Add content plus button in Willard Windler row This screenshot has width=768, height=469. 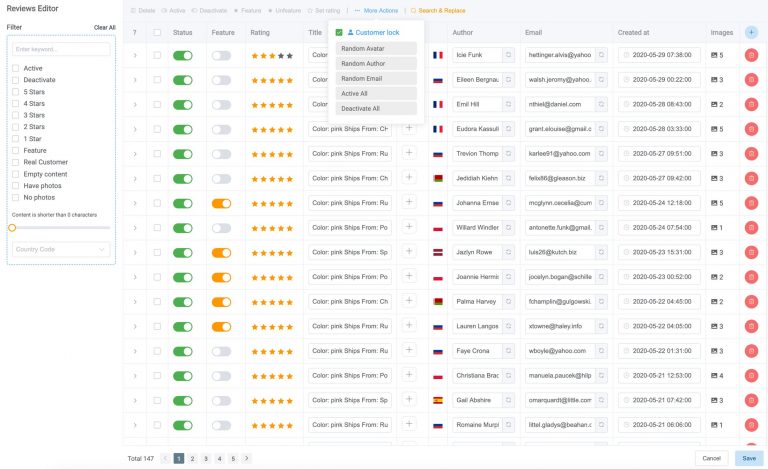[409, 227]
